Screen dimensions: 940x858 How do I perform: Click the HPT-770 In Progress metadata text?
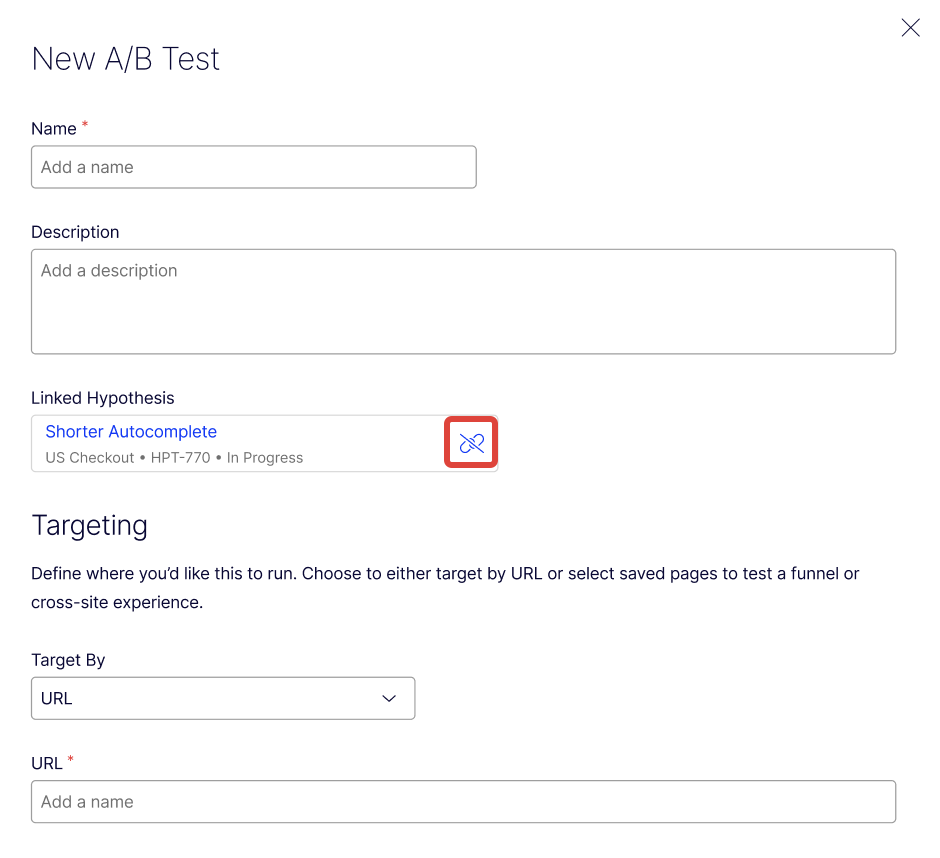coord(227,458)
